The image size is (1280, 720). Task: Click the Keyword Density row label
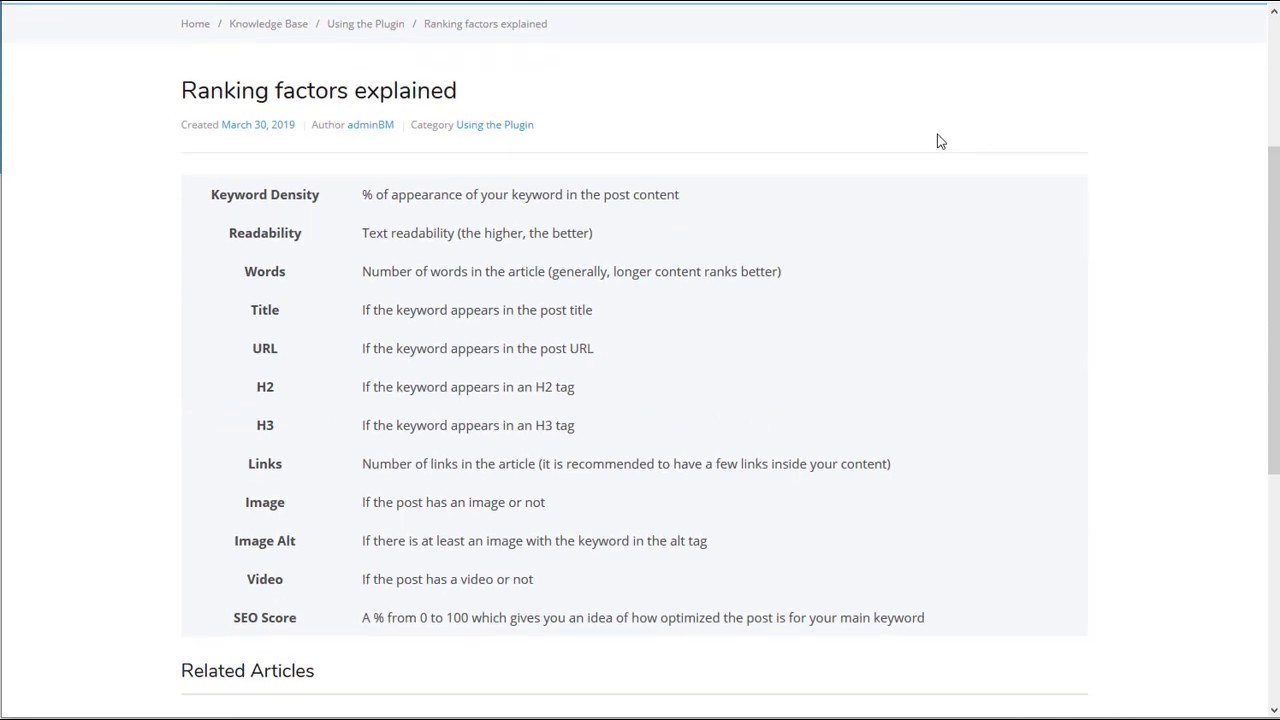point(265,195)
